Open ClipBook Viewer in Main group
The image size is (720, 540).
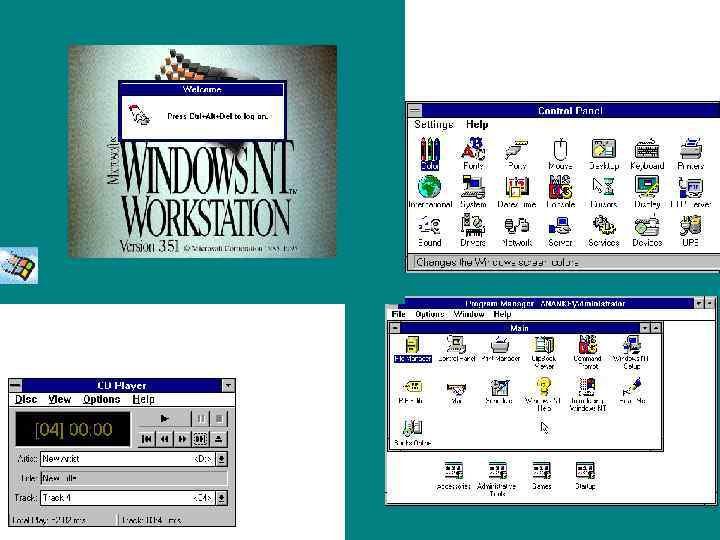point(544,353)
